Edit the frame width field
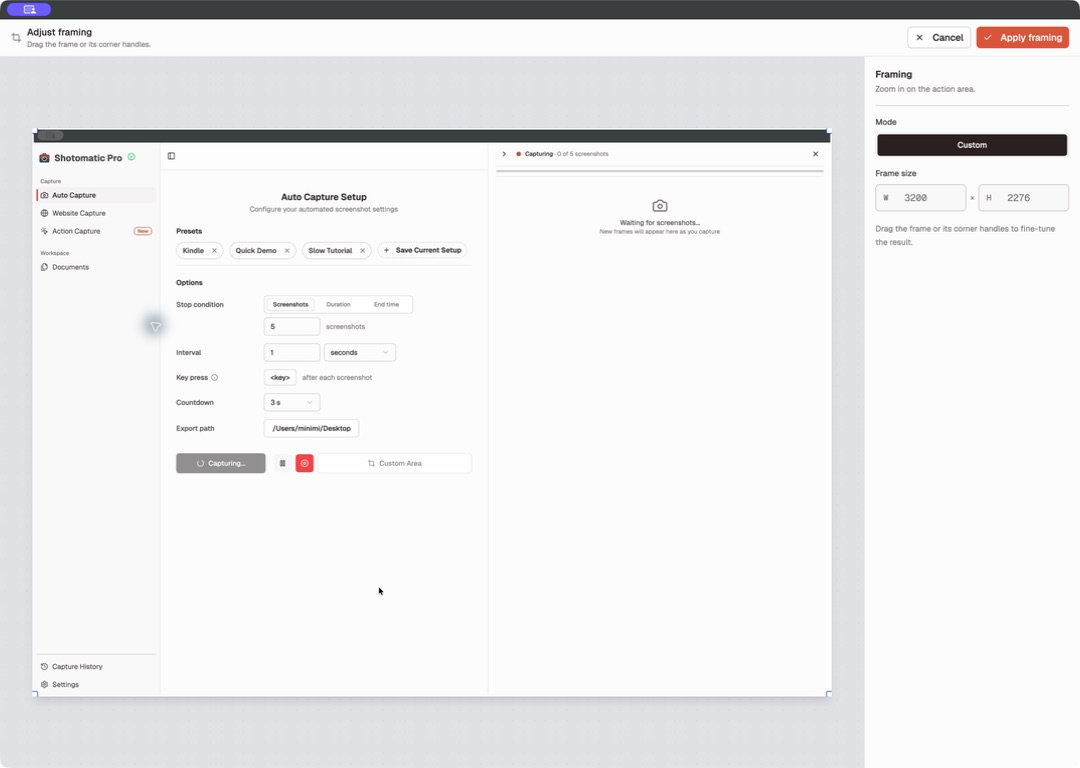 coord(920,198)
